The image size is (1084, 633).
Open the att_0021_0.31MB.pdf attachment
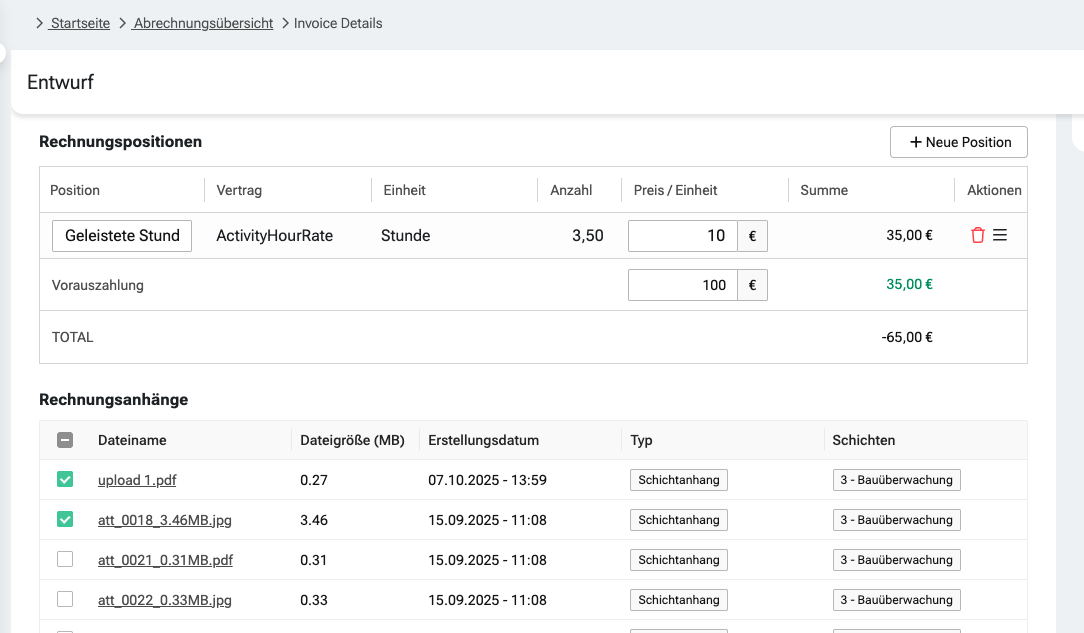(x=165, y=560)
